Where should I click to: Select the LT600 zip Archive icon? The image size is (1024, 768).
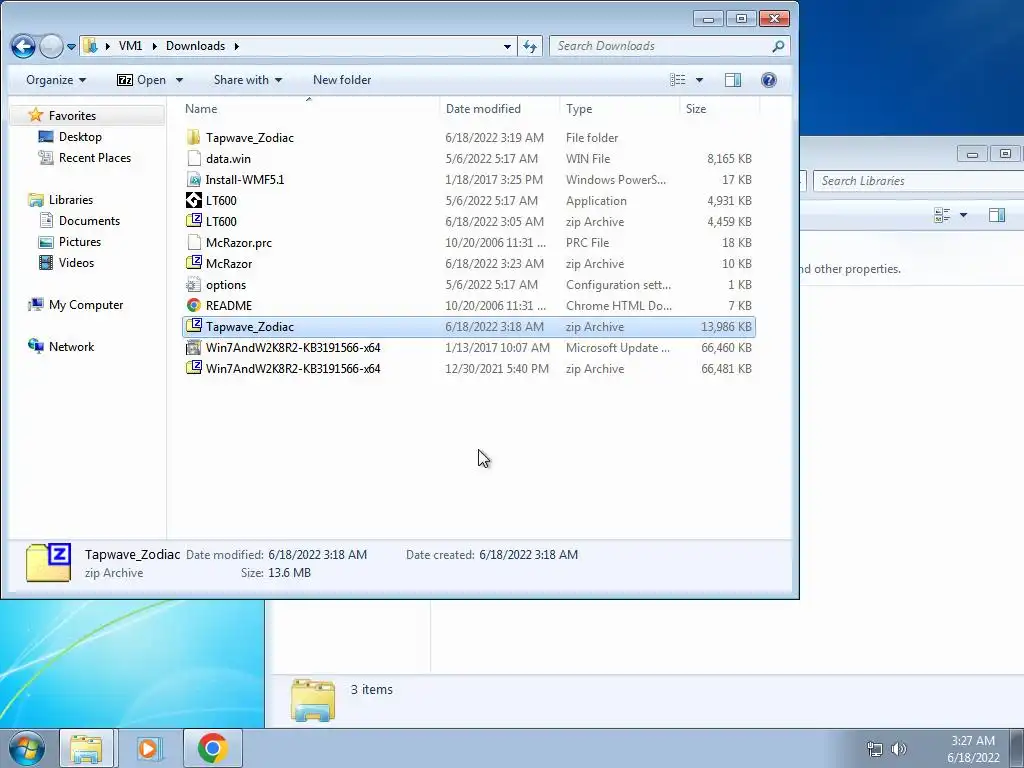point(193,221)
